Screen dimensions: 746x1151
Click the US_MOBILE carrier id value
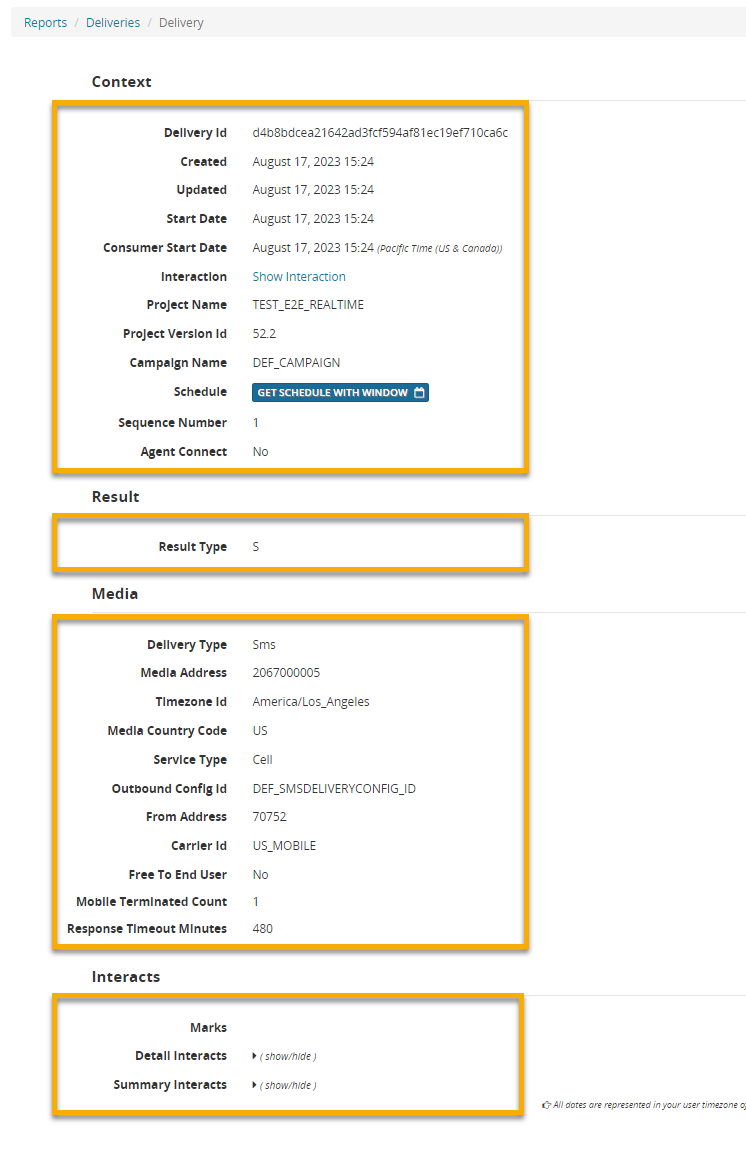click(x=284, y=846)
